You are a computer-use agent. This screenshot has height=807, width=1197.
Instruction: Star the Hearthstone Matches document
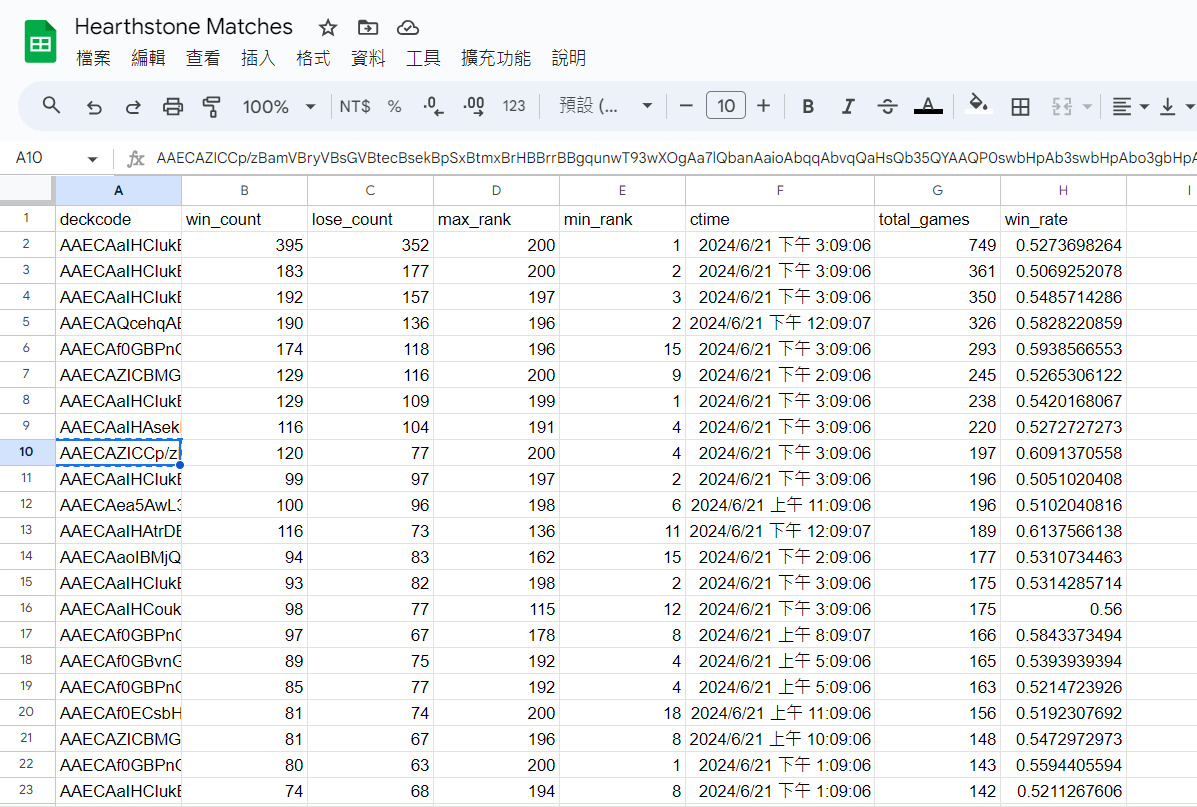[328, 27]
